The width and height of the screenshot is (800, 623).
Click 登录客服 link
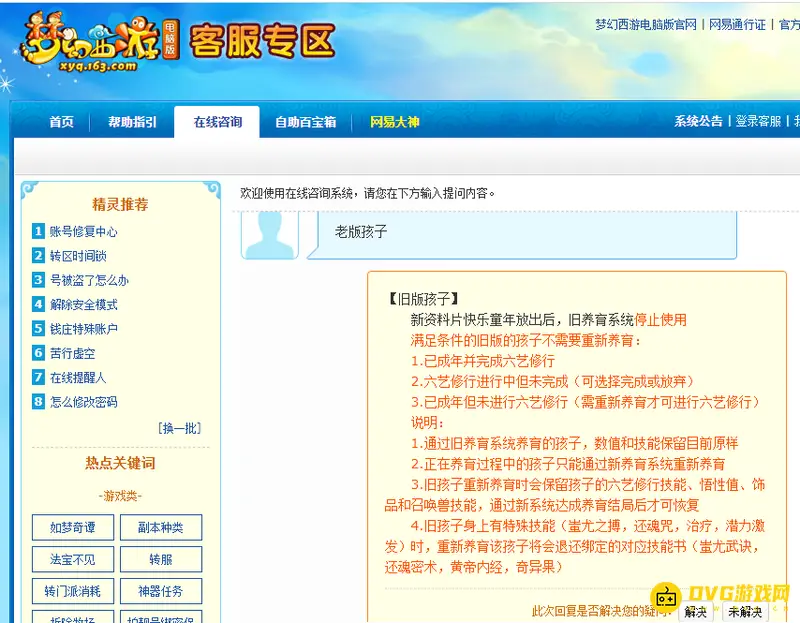tap(758, 121)
